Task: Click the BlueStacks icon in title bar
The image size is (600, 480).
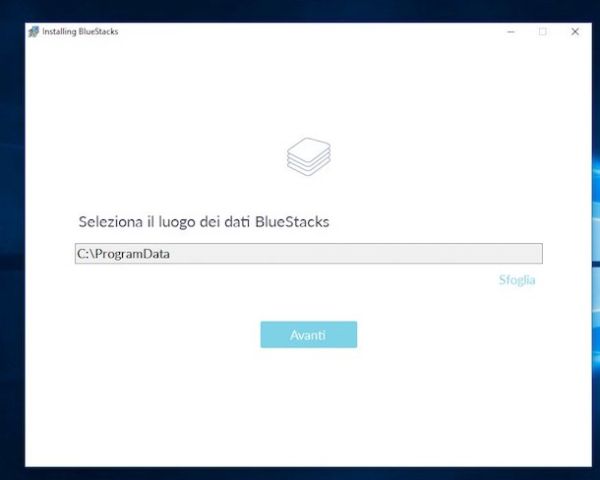Action: pos(34,31)
